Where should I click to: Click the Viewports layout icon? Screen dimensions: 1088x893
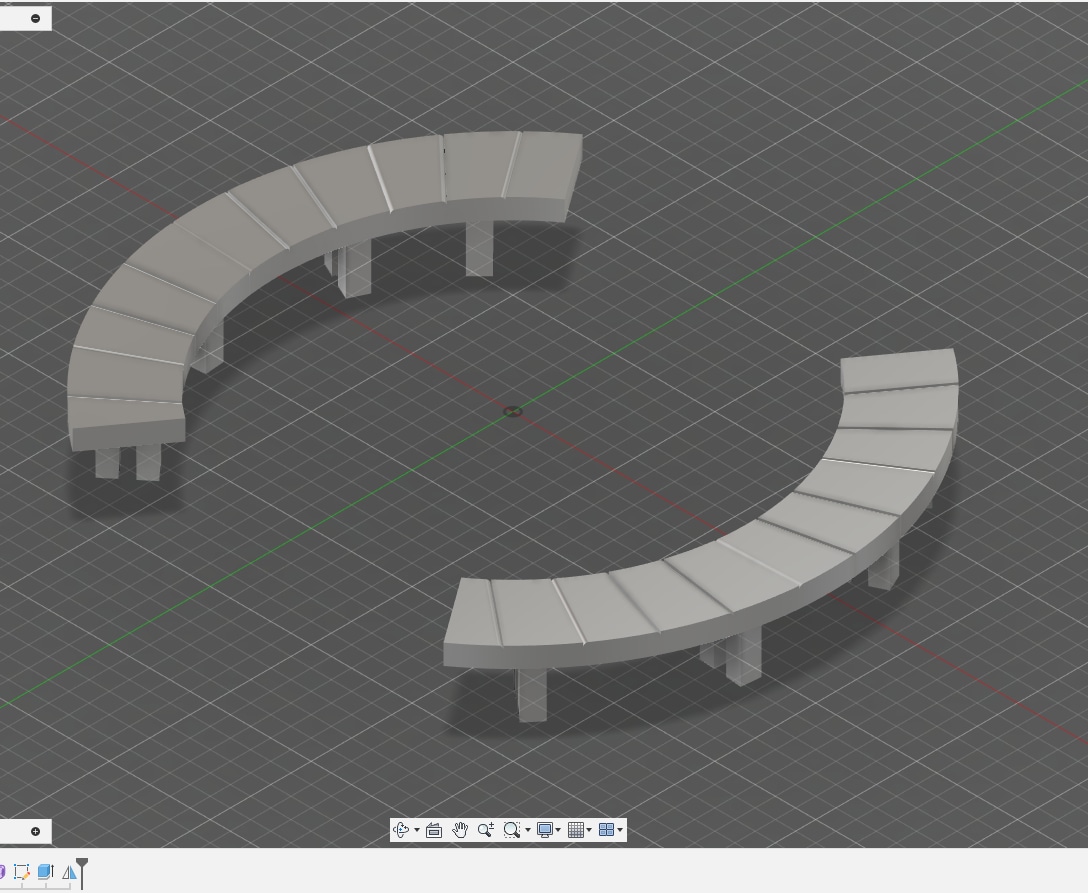(x=606, y=830)
